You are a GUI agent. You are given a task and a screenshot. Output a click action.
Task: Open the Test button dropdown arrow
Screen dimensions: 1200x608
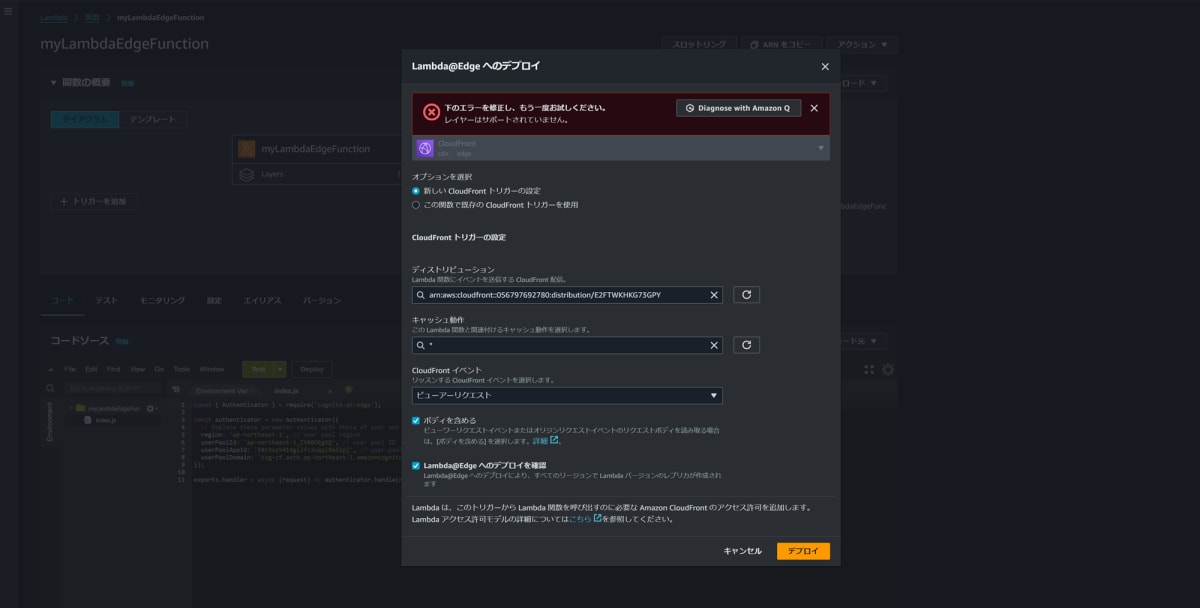[x=280, y=369]
